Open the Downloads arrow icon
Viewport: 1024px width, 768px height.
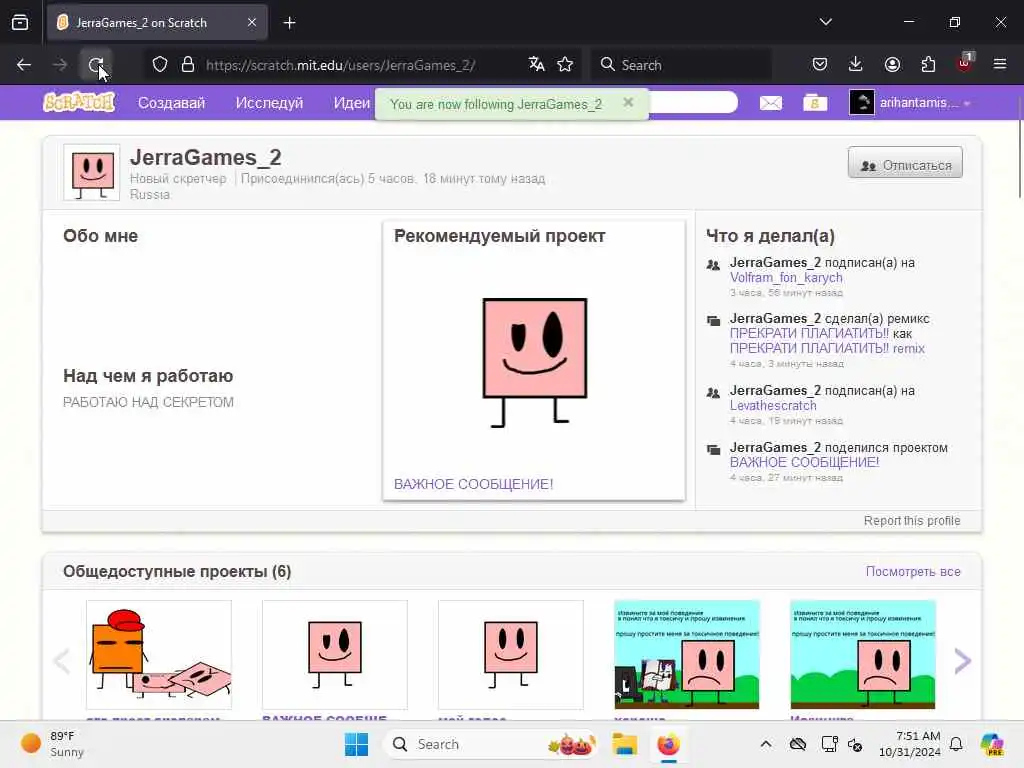tap(856, 64)
